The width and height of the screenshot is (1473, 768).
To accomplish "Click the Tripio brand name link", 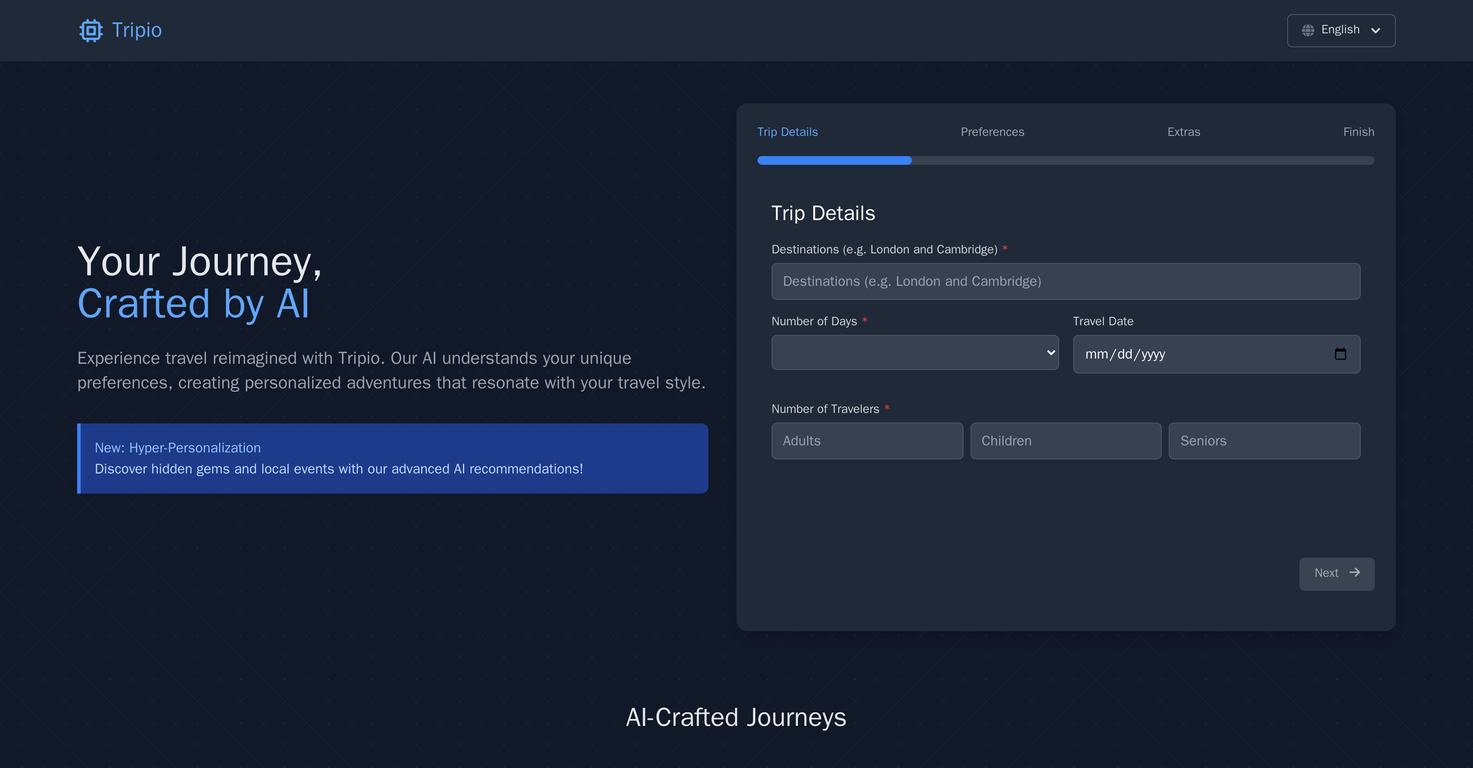I will [x=137, y=31].
